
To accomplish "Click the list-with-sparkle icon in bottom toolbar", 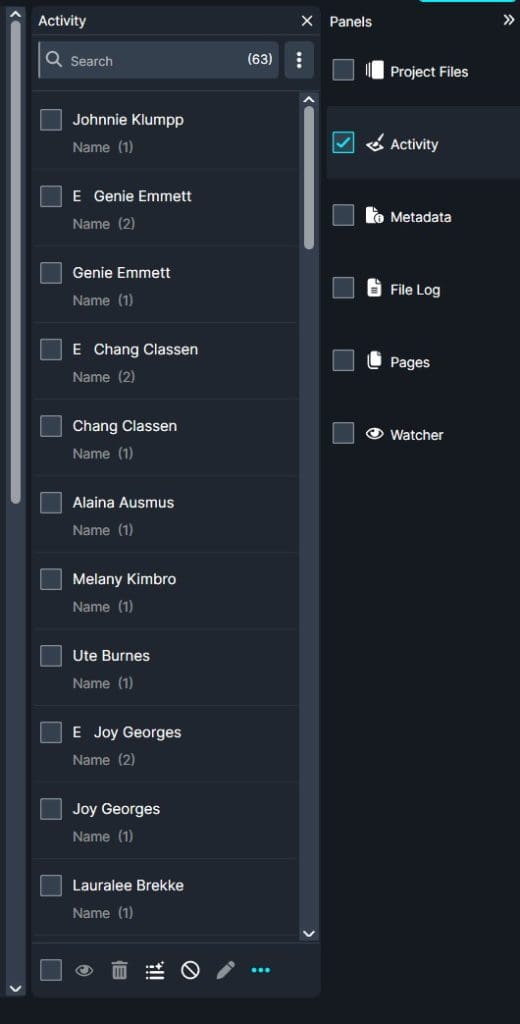I will click(155, 970).
